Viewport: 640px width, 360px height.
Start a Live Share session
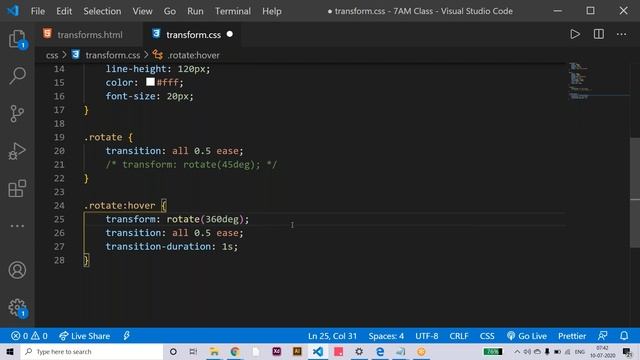pyautogui.click(x=84, y=336)
